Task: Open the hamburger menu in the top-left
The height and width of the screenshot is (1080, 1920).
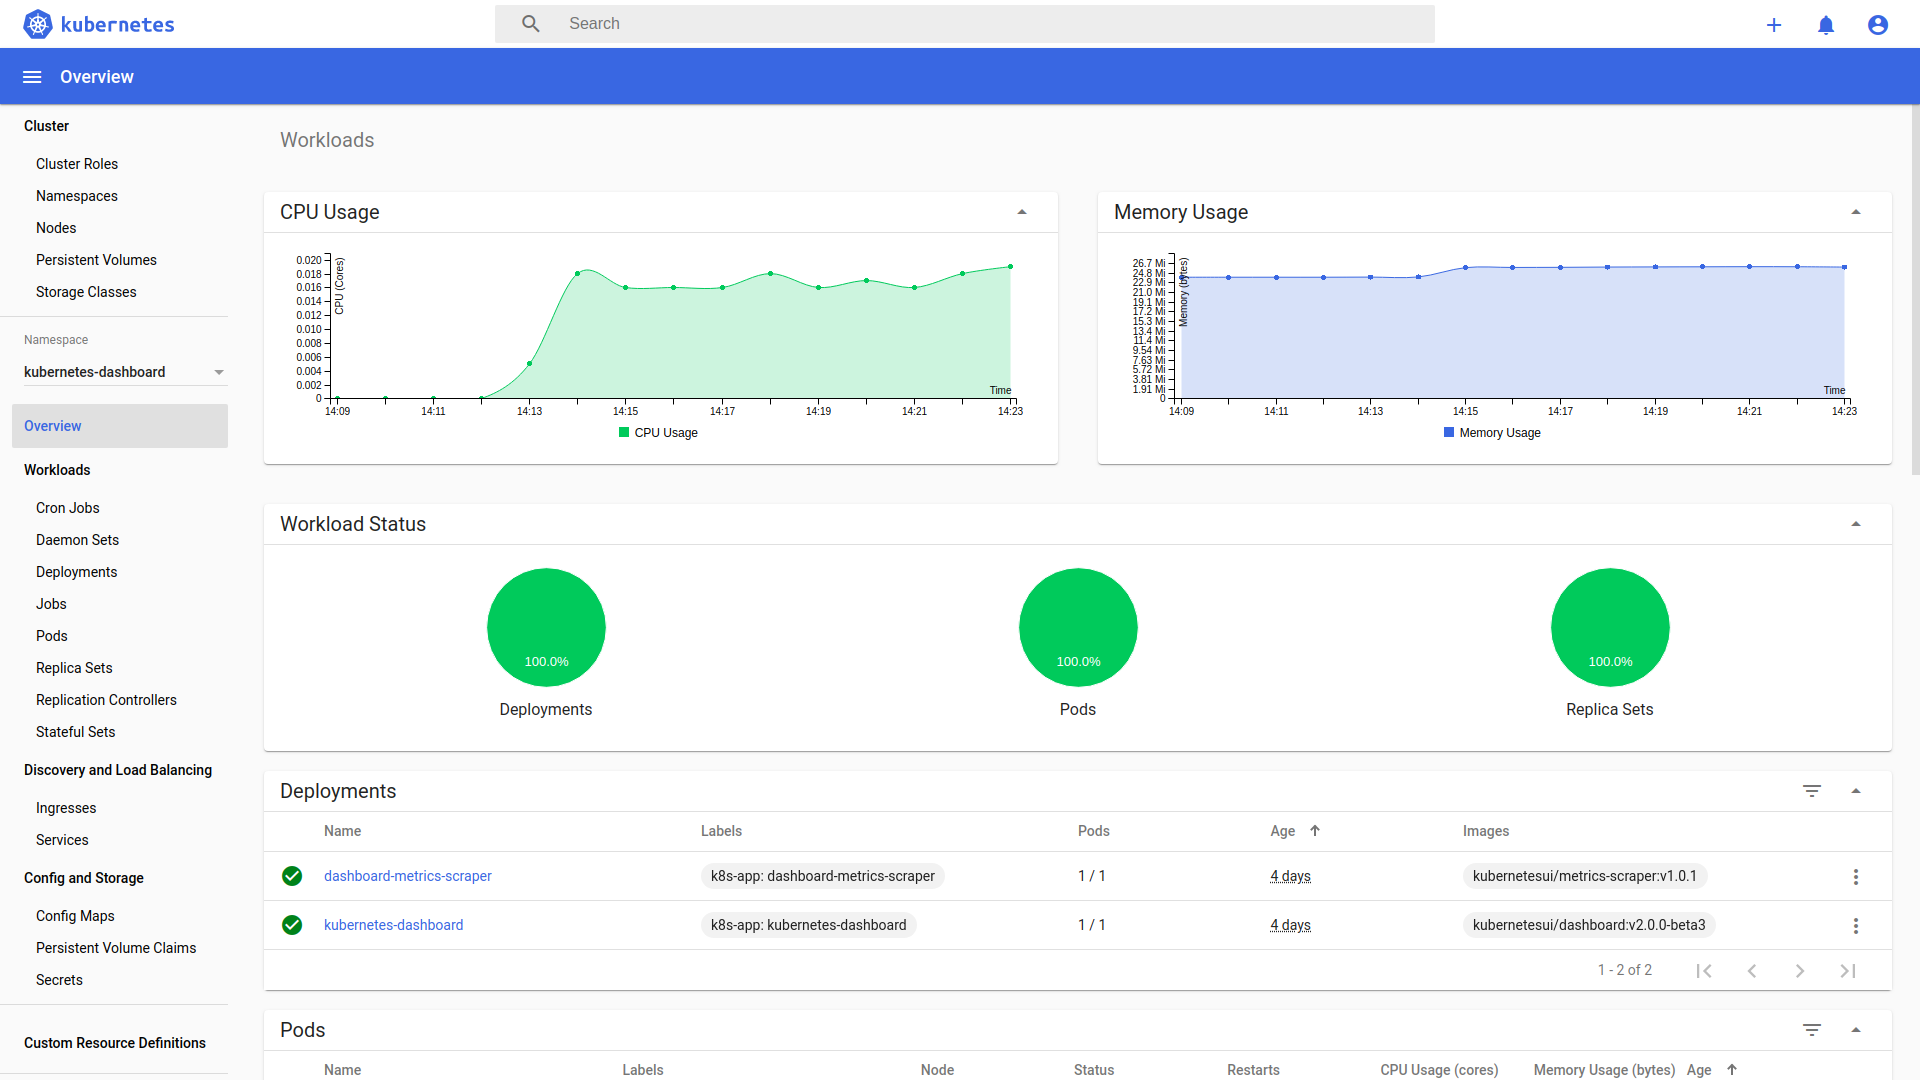Action: click(32, 76)
